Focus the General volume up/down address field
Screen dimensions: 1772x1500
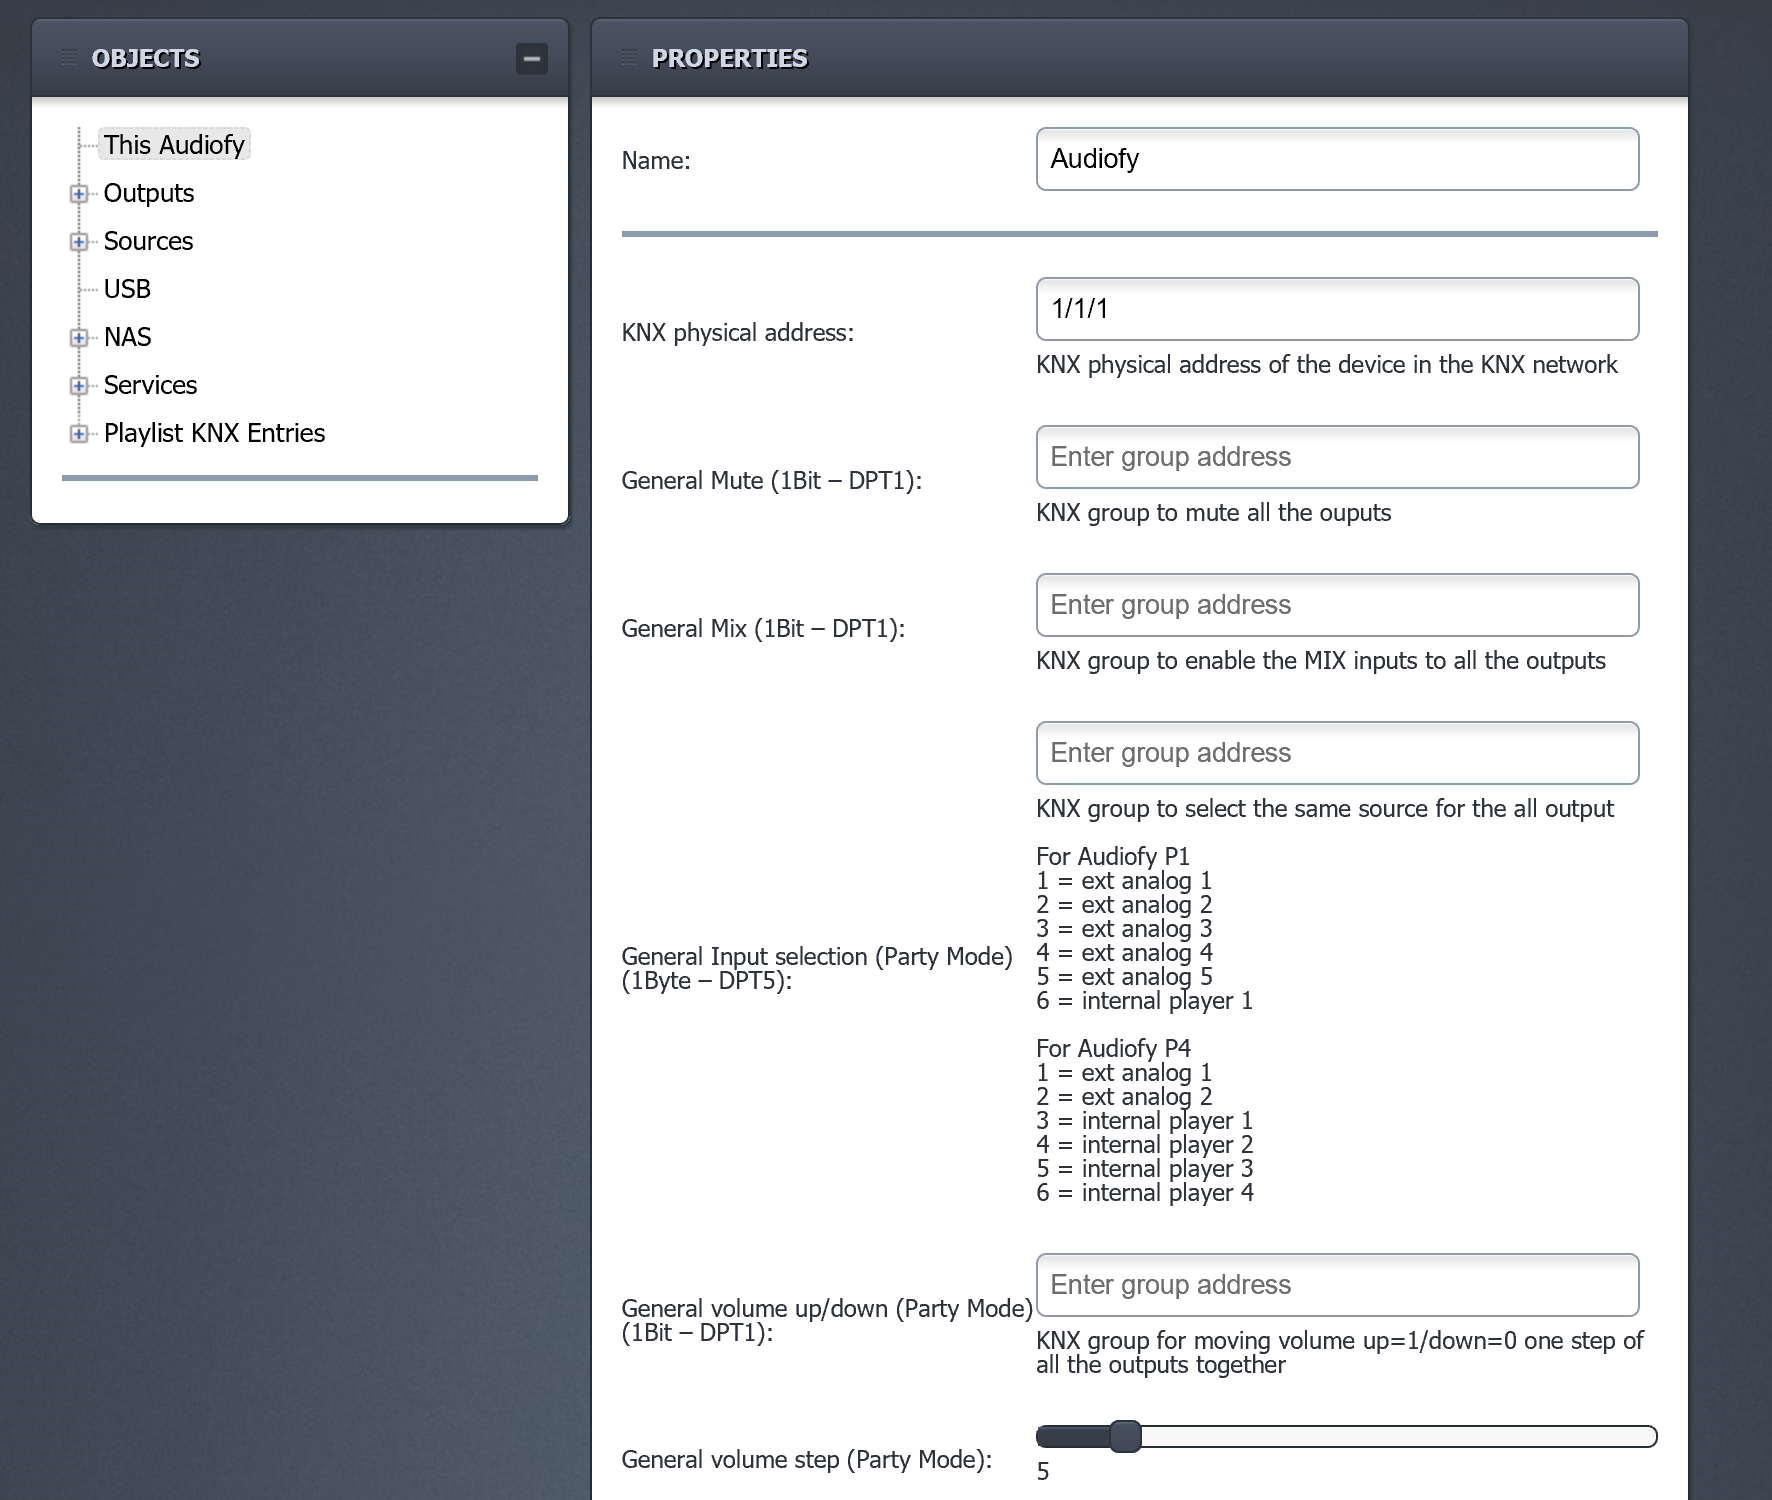(1337, 1285)
